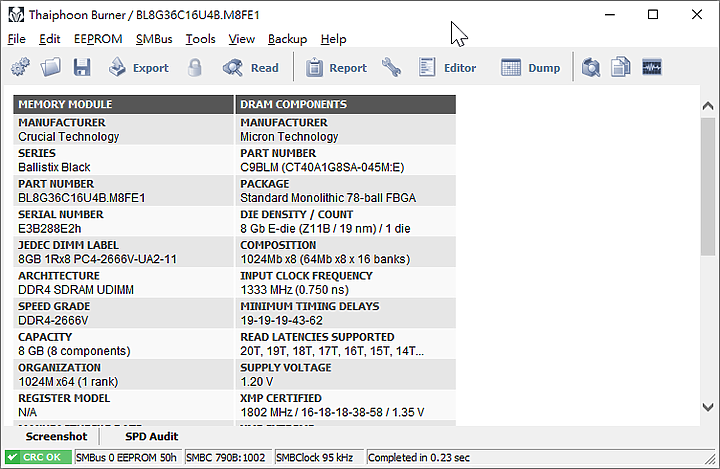The width and height of the screenshot is (720, 469).
Task: Click the Dump table icon
Action: [511, 68]
